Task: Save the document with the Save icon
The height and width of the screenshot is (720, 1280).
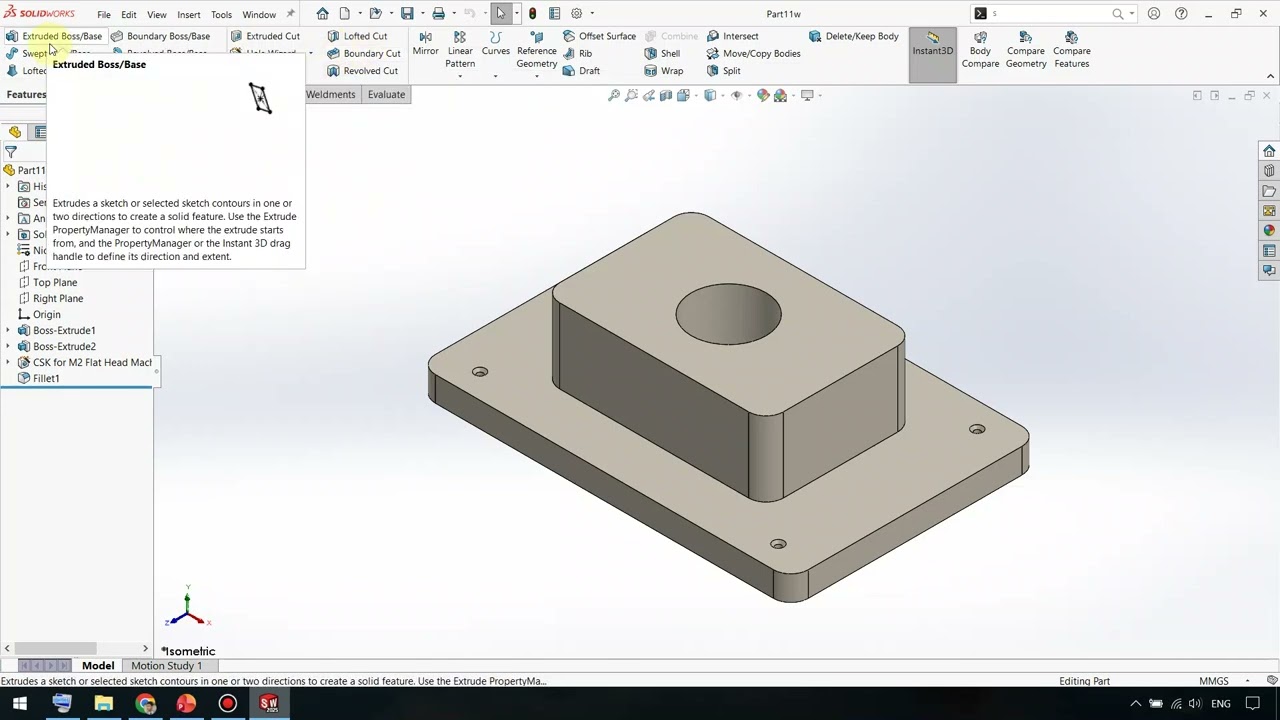Action: (407, 14)
